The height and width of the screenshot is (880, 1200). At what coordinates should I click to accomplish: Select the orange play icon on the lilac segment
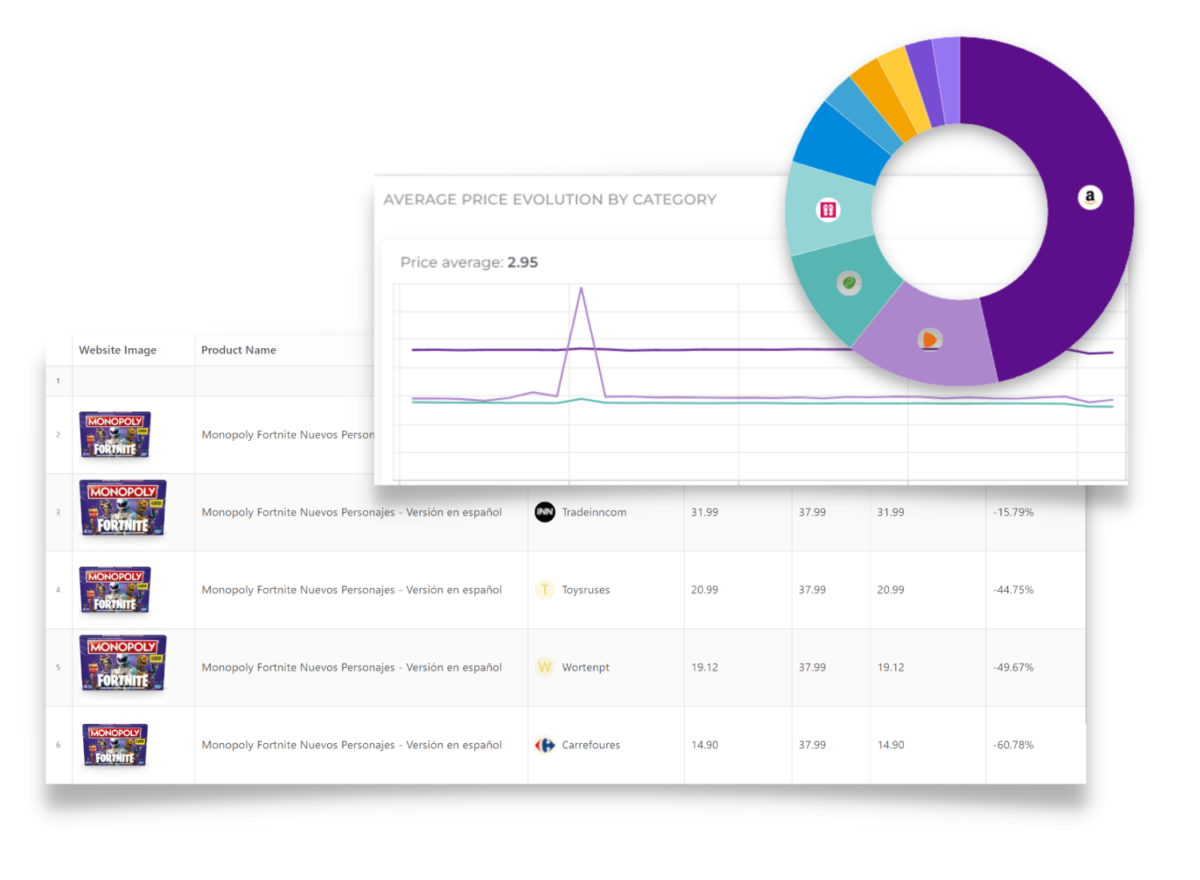(928, 340)
